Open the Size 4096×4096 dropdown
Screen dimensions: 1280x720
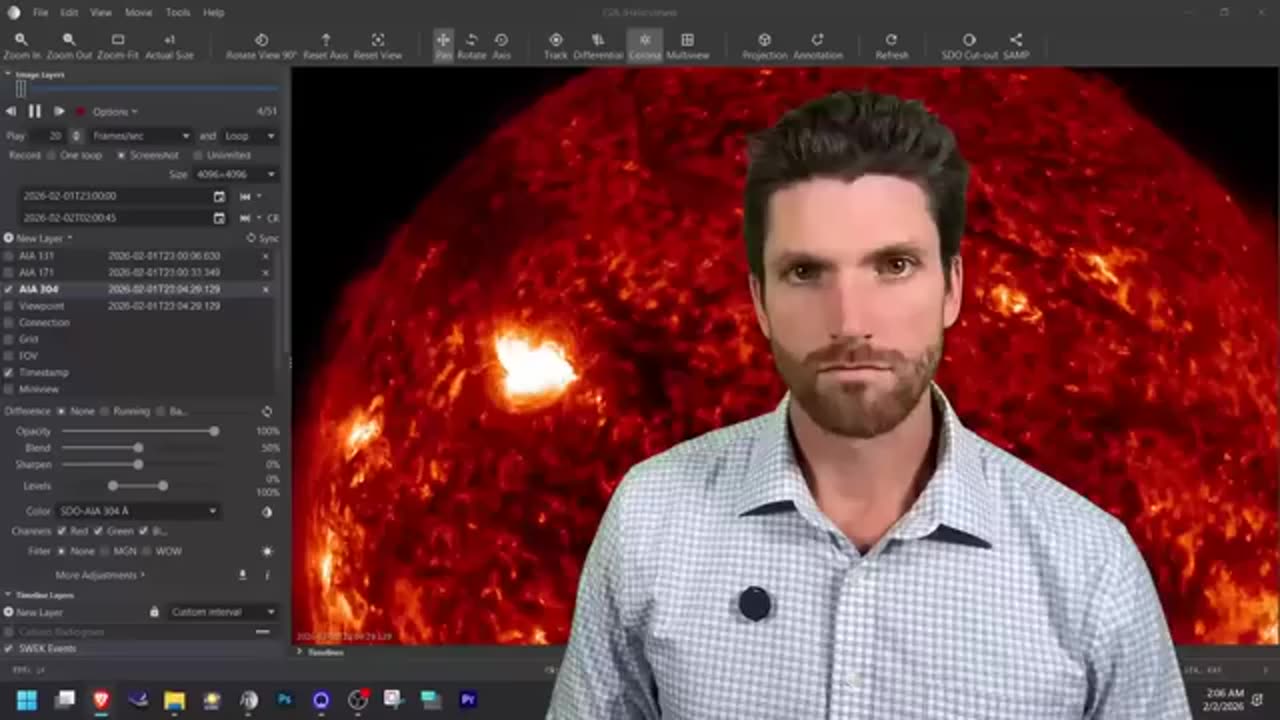(x=235, y=174)
